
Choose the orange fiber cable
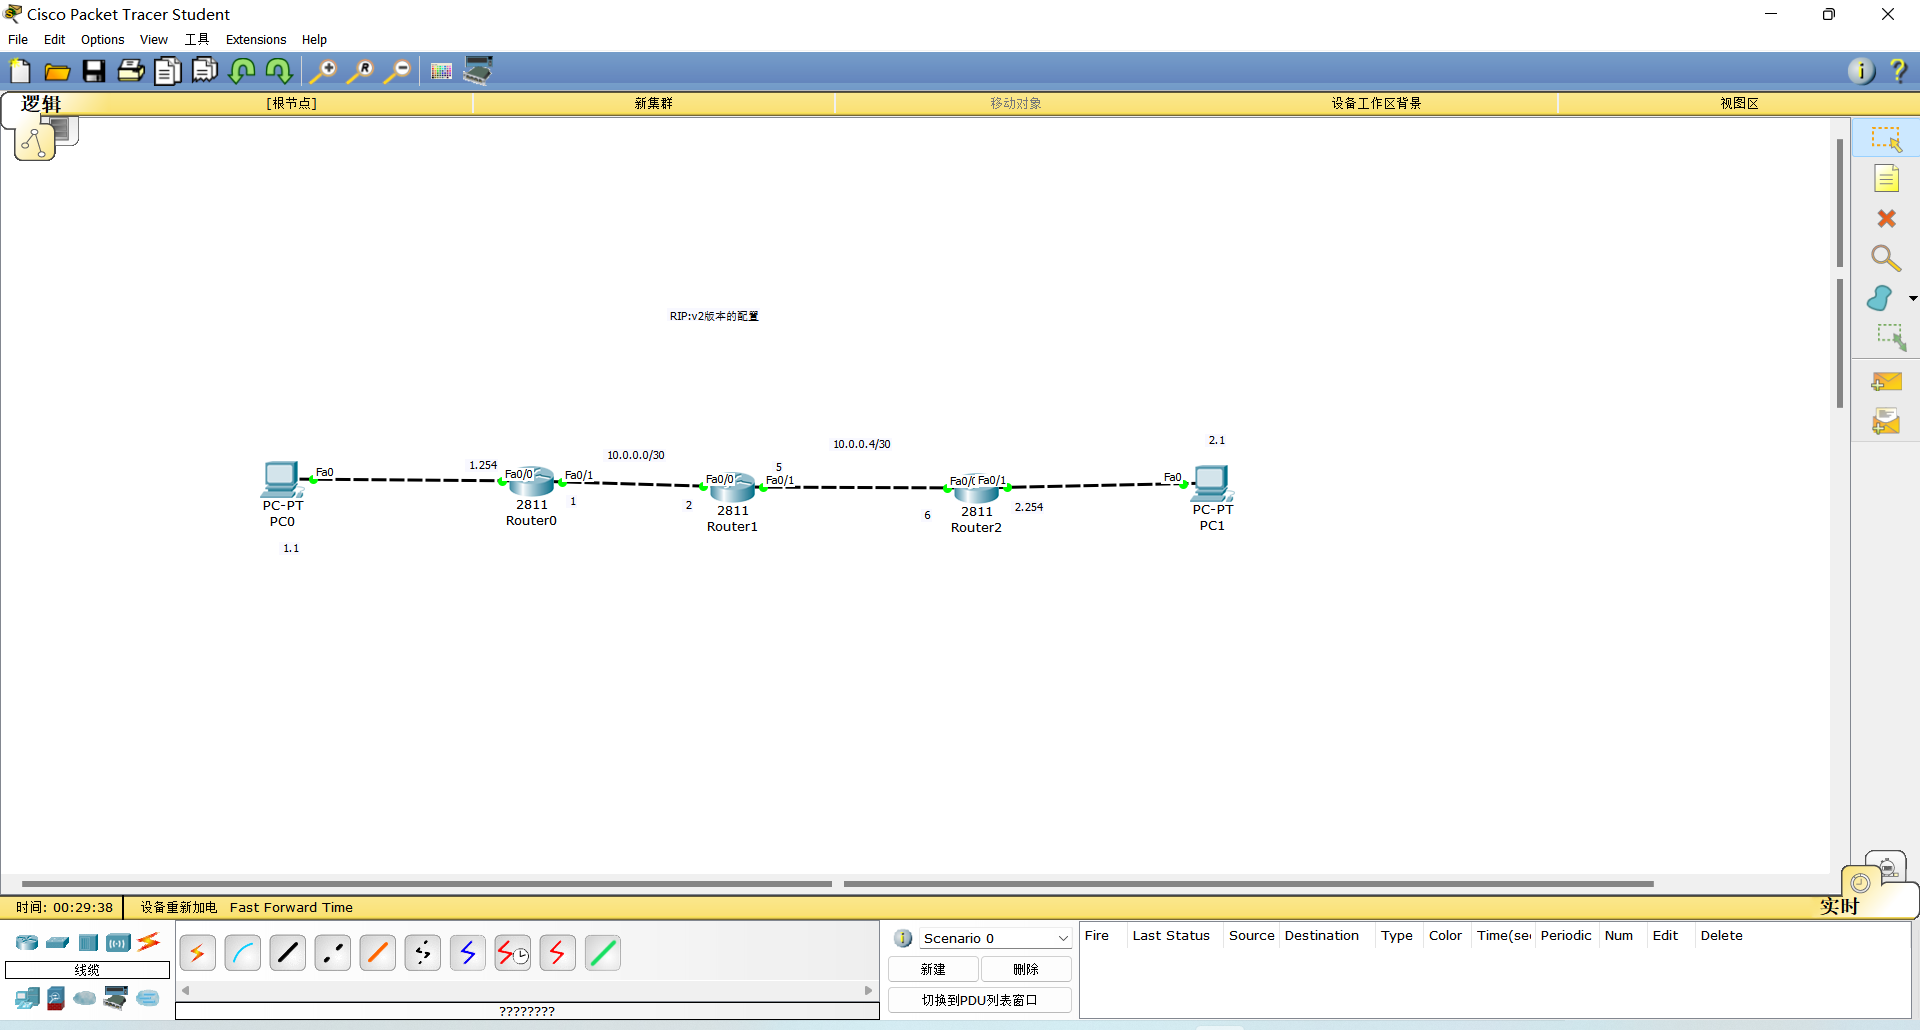point(377,953)
